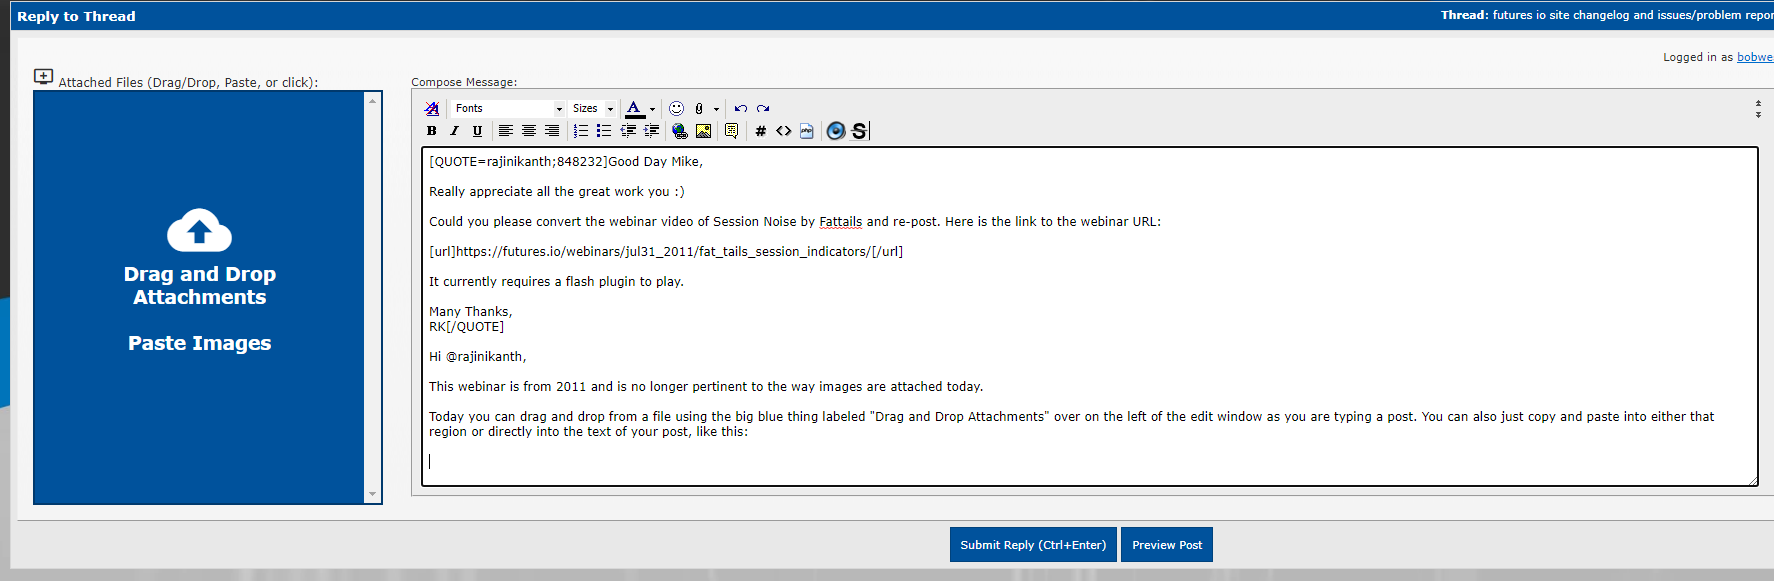Click the insert image icon
1774x581 pixels.
(704, 131)
